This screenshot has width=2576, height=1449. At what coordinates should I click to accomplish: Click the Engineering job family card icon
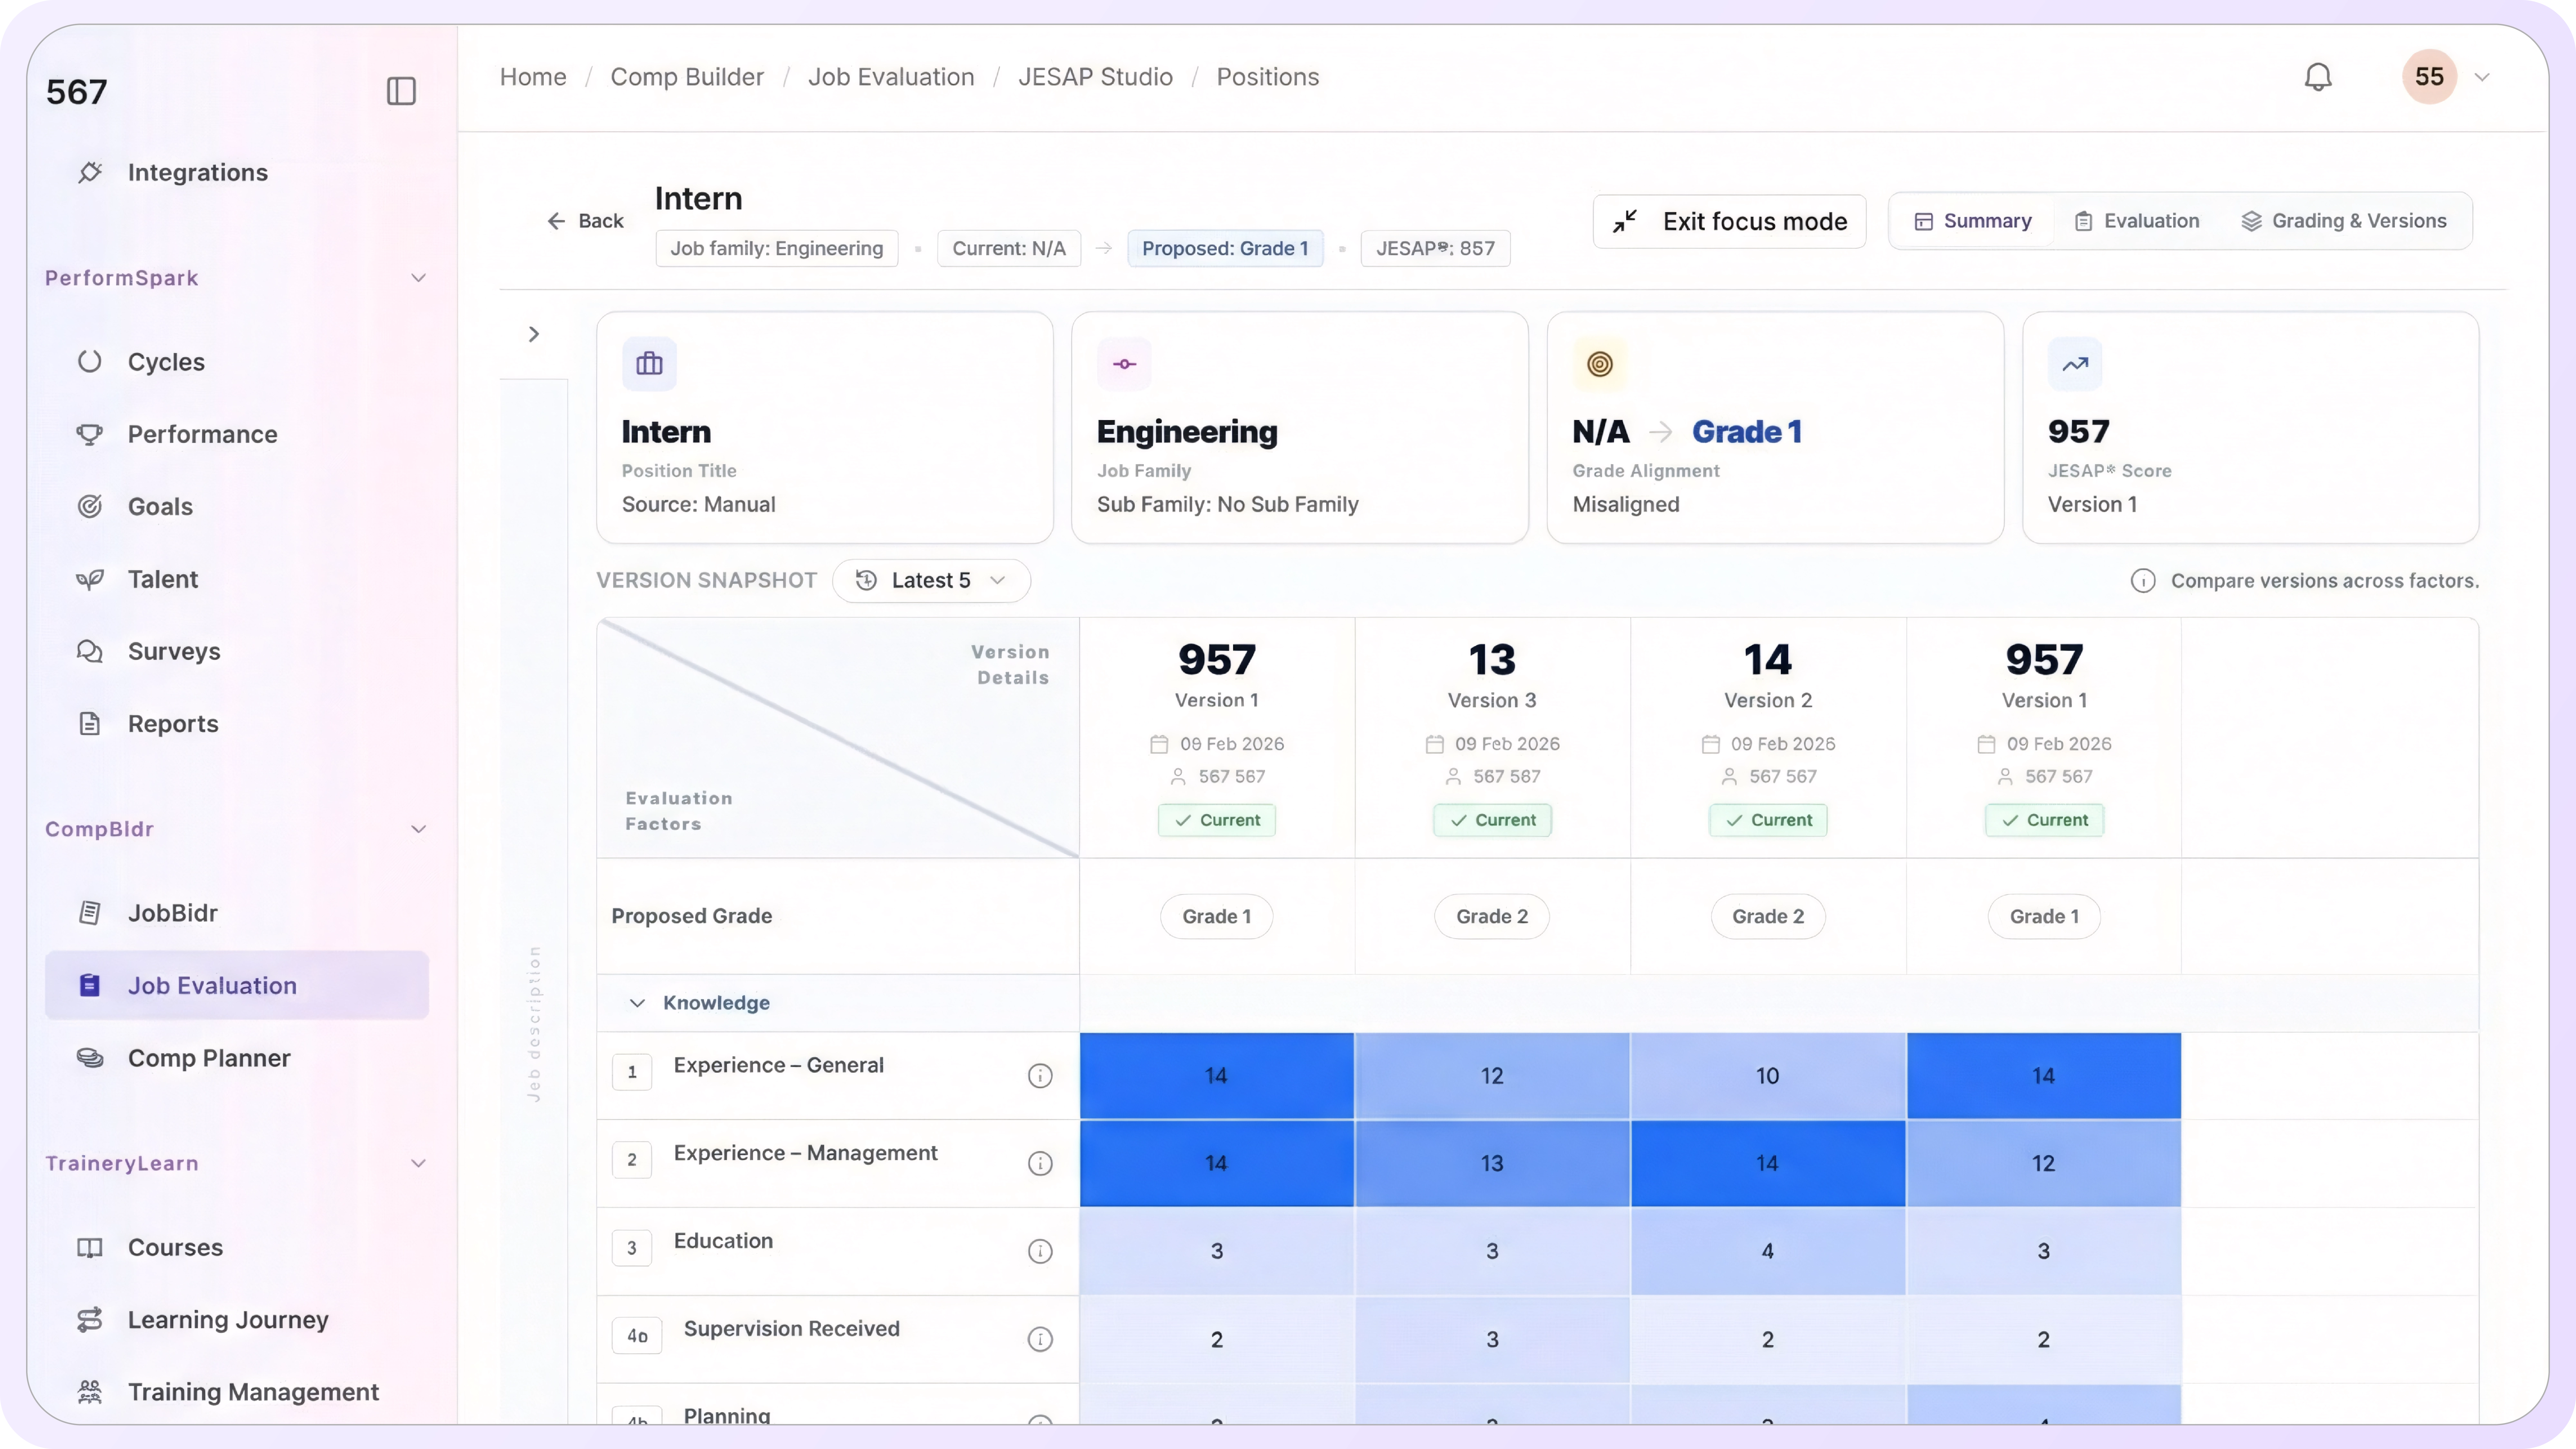1124,364
